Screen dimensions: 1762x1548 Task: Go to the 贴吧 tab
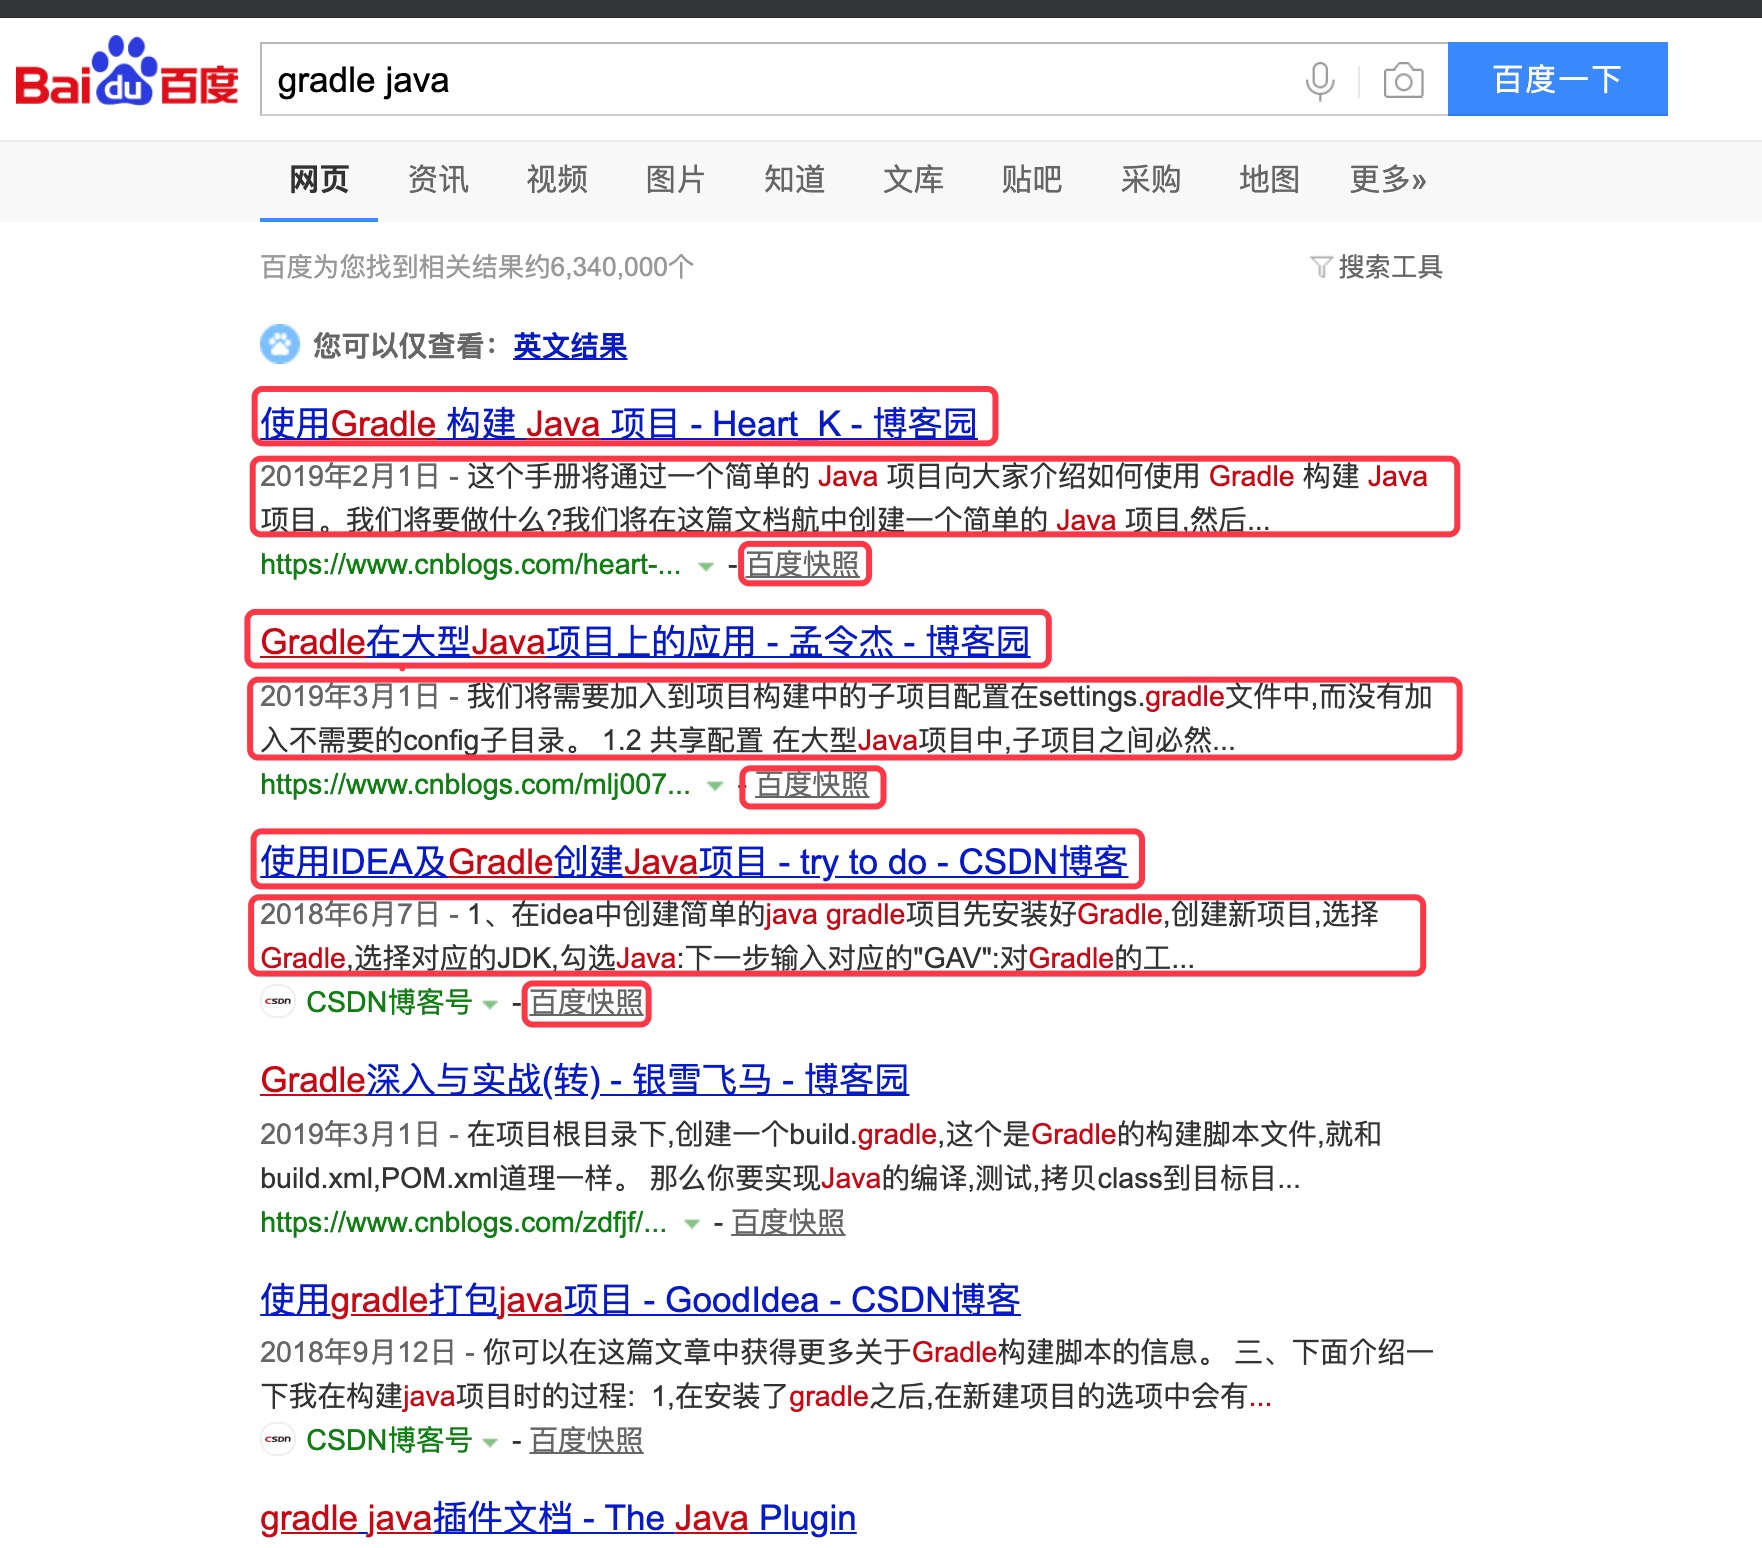[x=1032, y=180]
